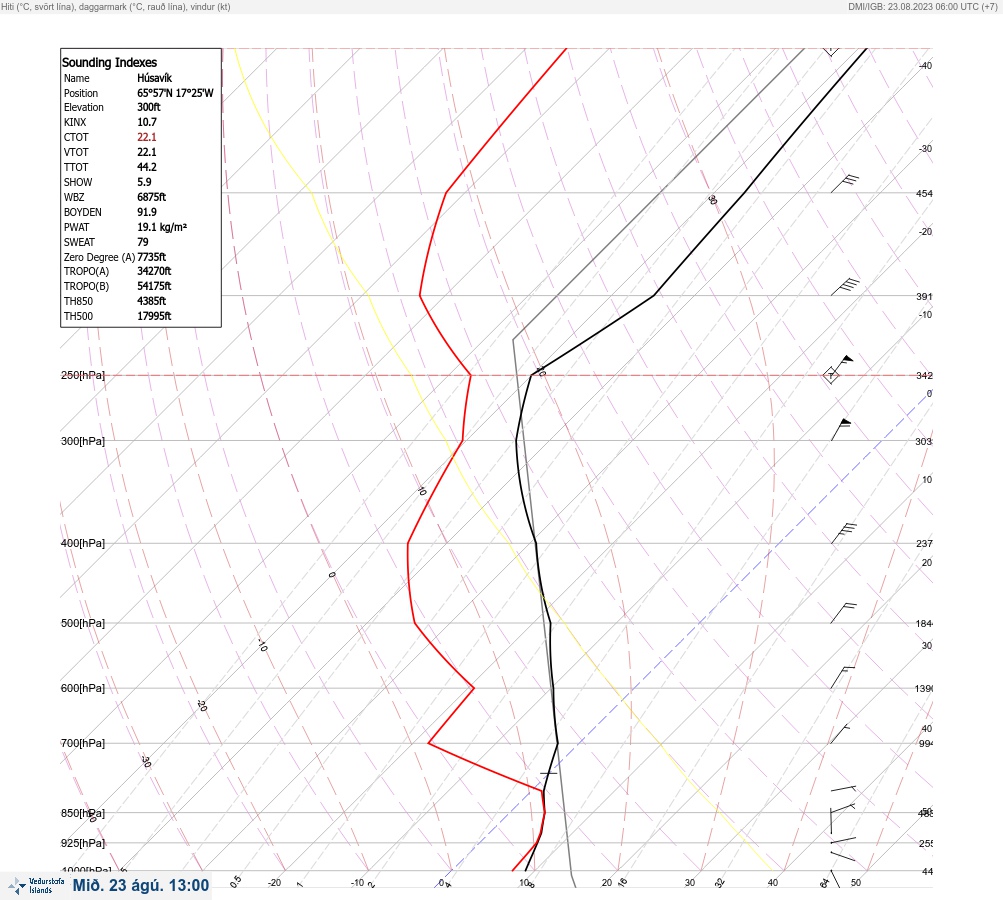Click the 250[hPa] pressure label
1003x900 pixels.
pos(83,375)
